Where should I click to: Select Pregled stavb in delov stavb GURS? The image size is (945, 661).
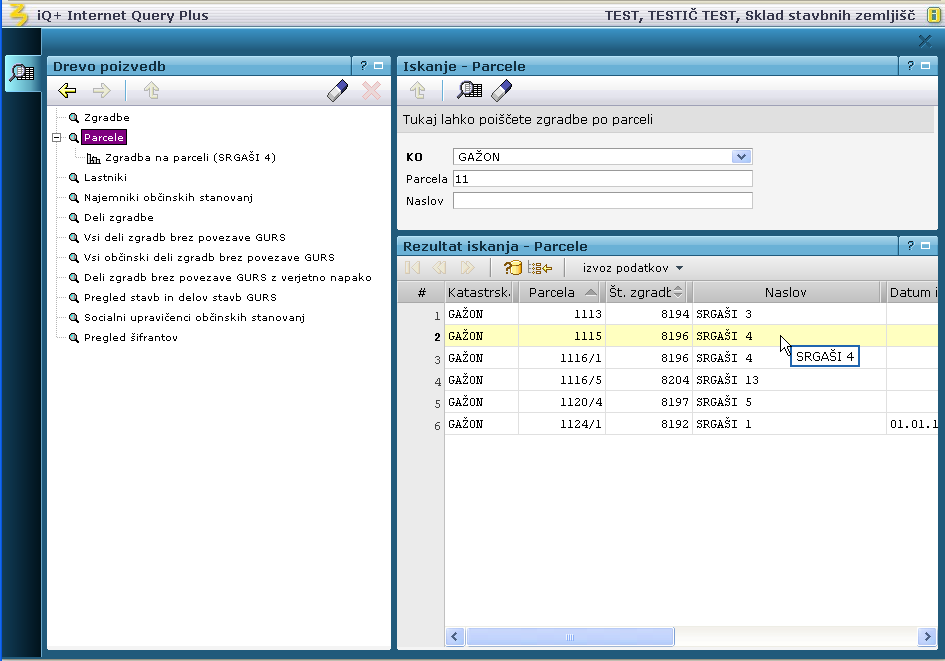[180, 297]
